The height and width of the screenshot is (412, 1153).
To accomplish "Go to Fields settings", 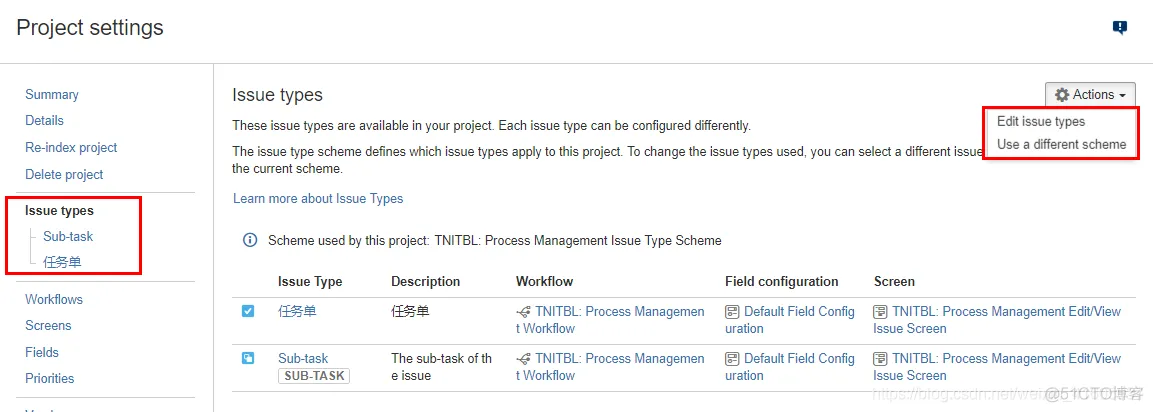I will pyautogui.click(x=42, y=352).
